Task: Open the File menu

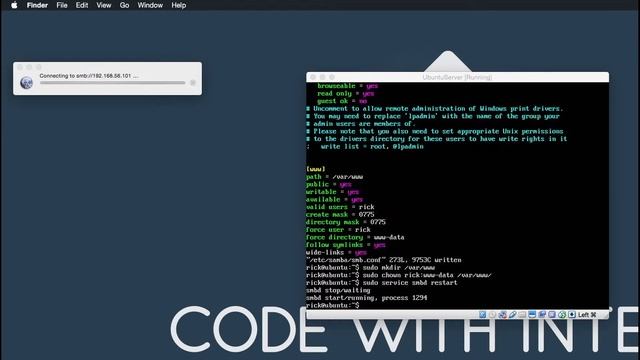Action: (62, 5)
